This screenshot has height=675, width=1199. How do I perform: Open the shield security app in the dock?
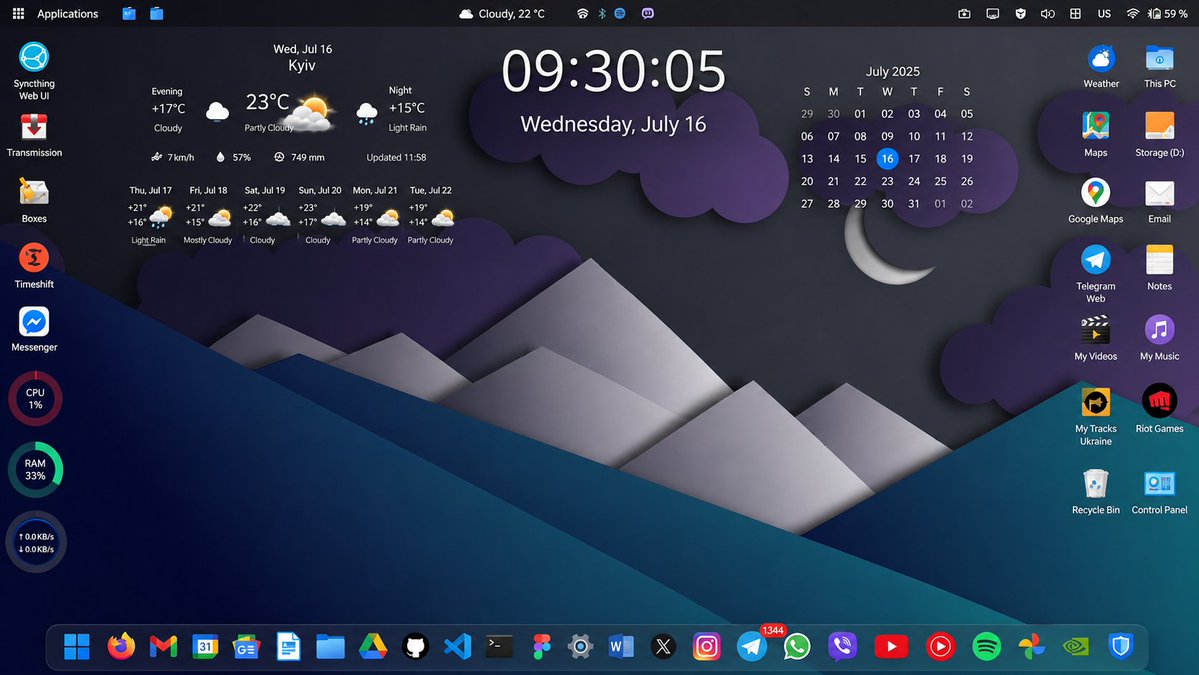coord(1120,647)
